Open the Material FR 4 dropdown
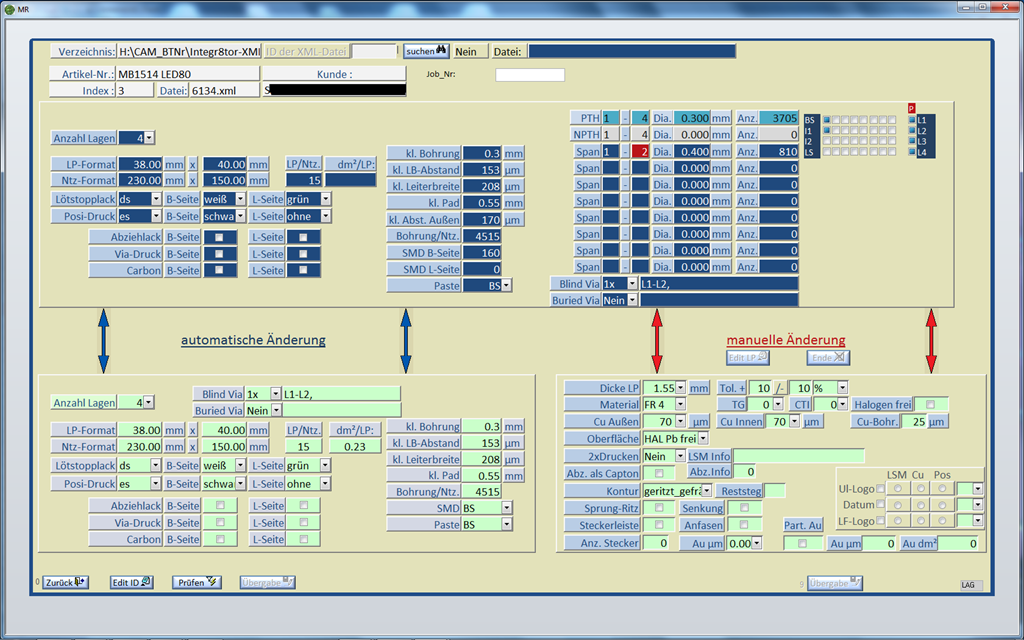This screenshot has height=640, width=1024. [x=680, y=404]
